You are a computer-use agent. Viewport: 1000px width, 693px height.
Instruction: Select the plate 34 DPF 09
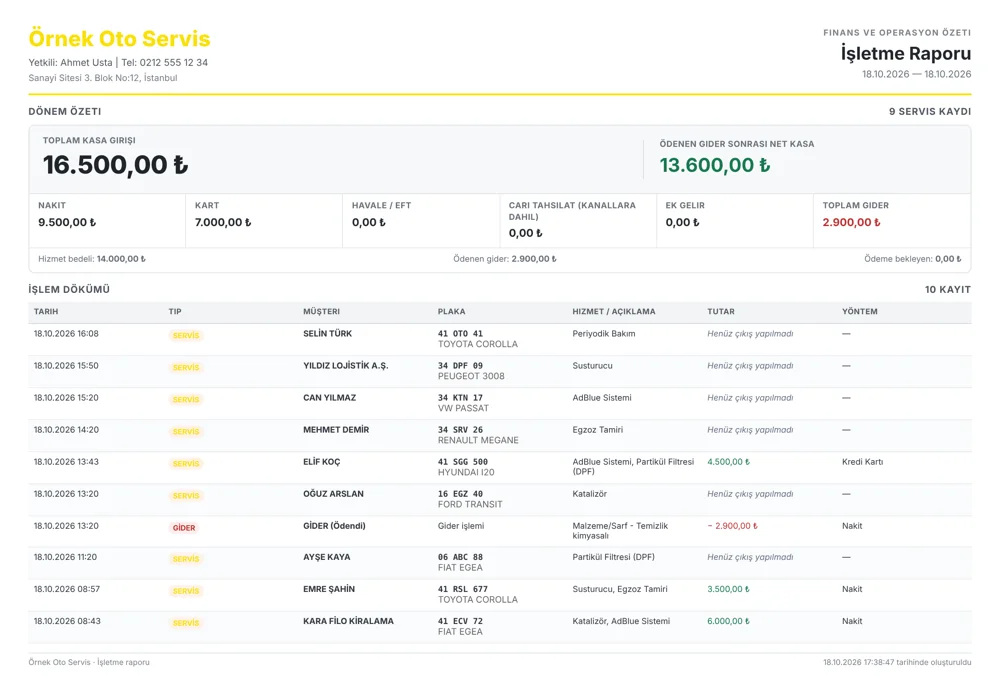pos(460,366)
